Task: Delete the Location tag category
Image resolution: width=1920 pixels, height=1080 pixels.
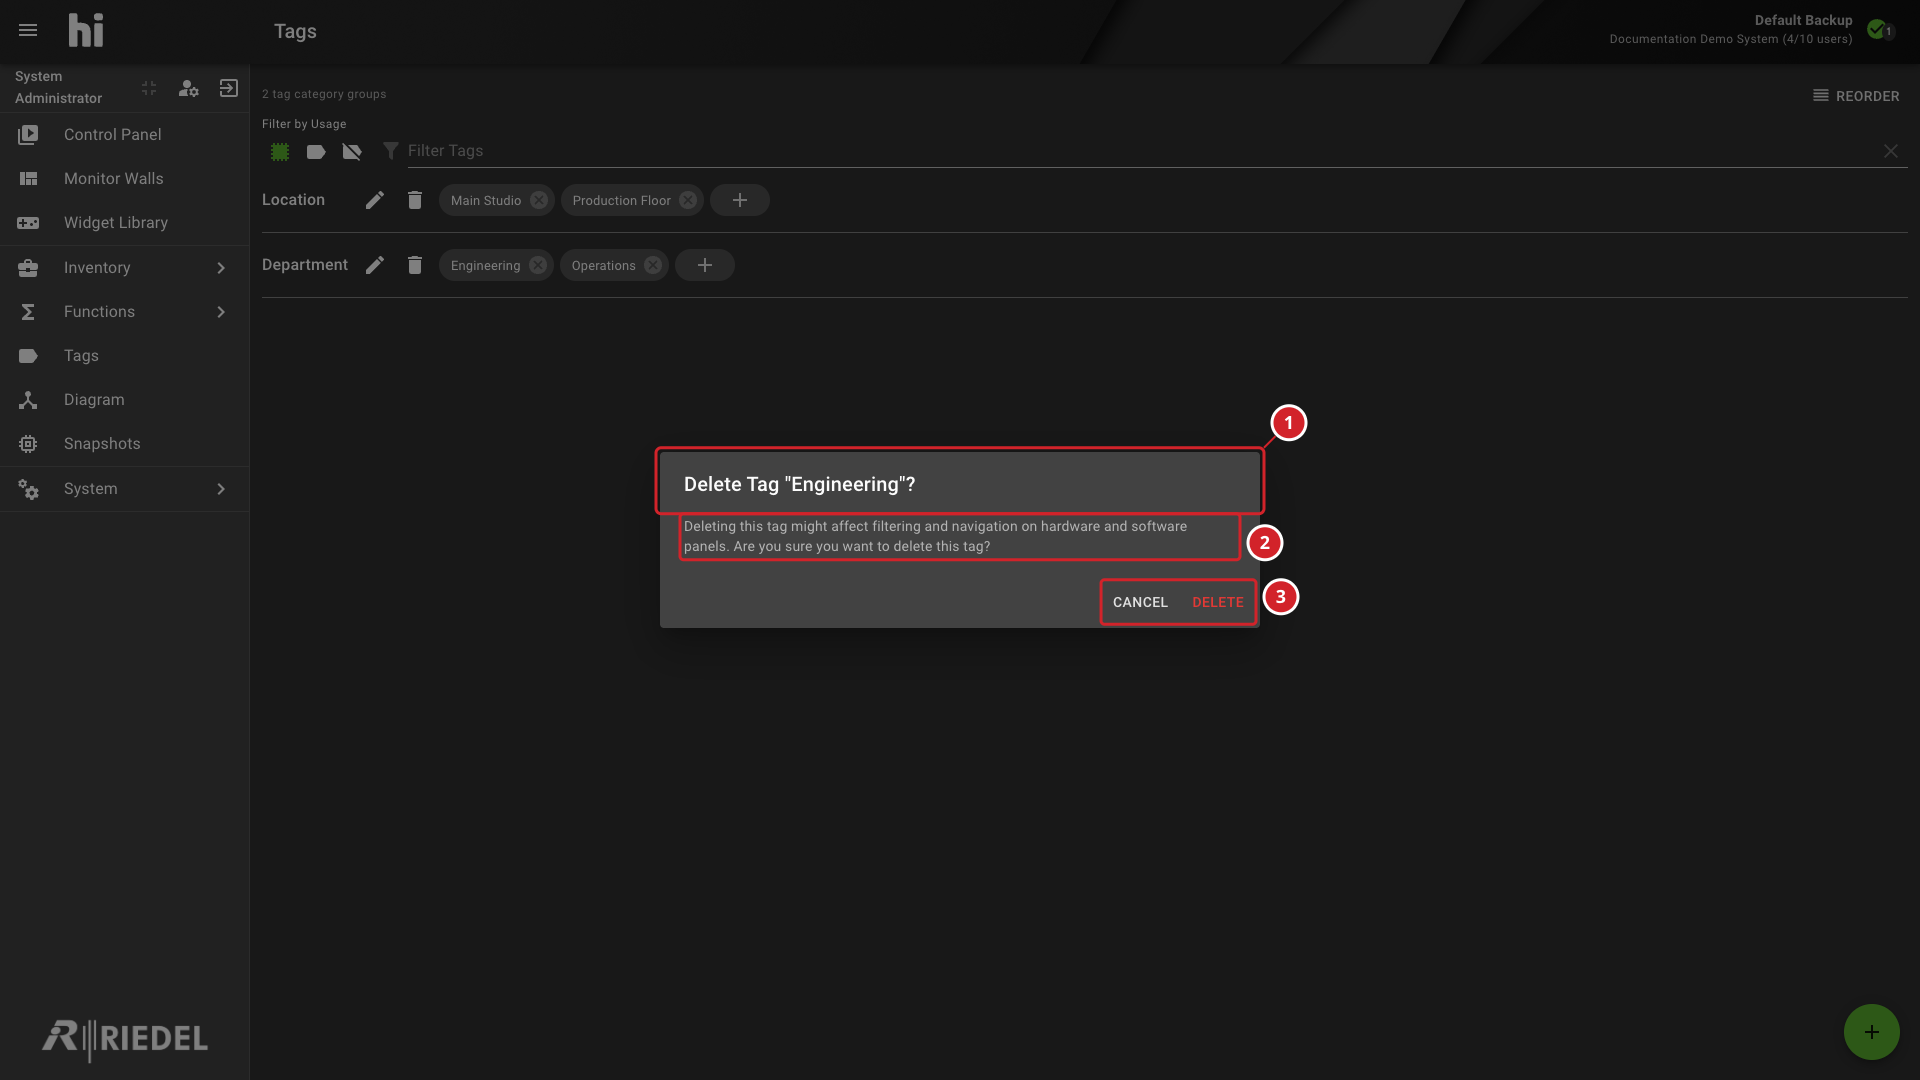Action: [x=415, y=200]
